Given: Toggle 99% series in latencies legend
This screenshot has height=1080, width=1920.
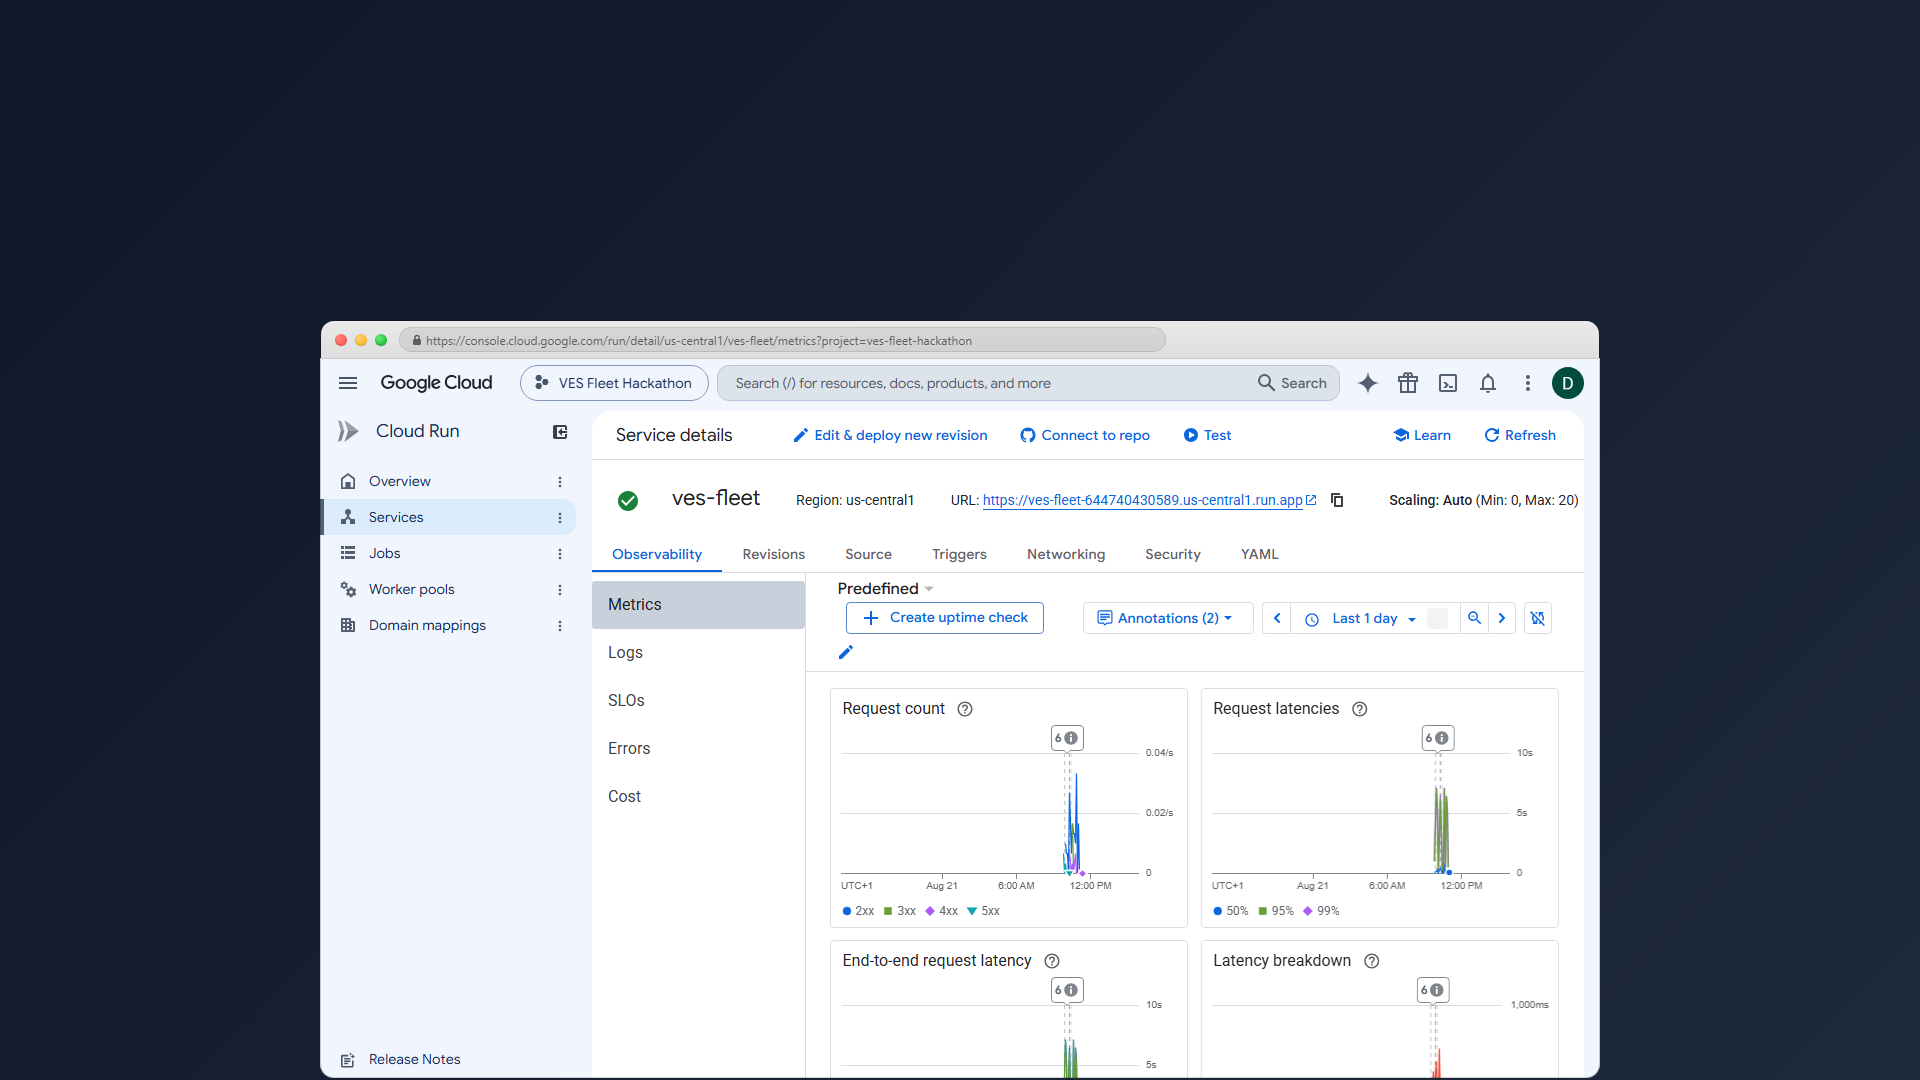Looking at the screenshot, I should (1321, 911).
